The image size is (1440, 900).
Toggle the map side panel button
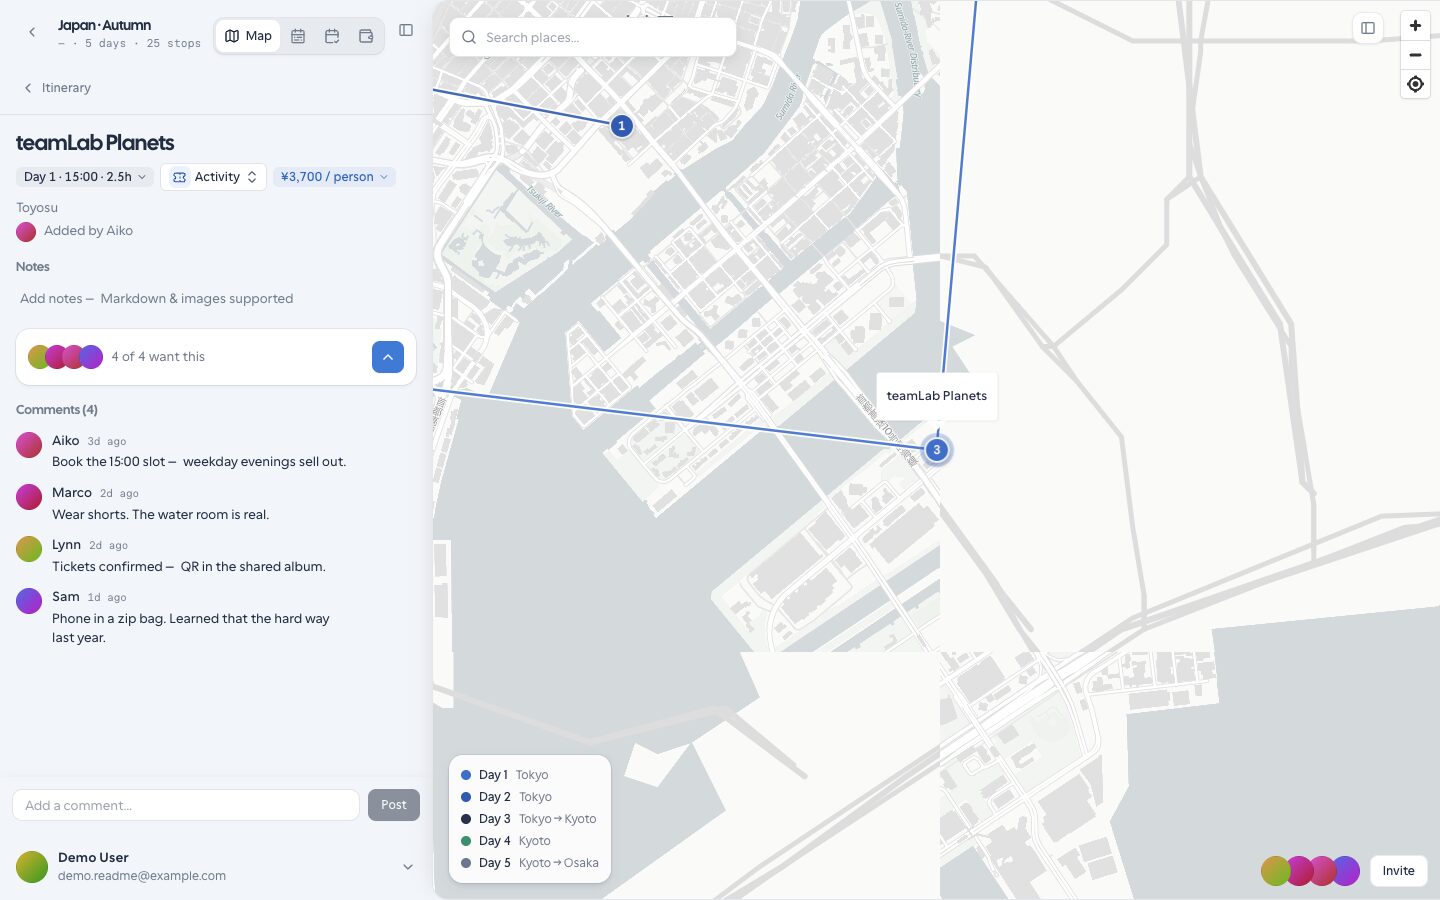[x=1368, y=28]
